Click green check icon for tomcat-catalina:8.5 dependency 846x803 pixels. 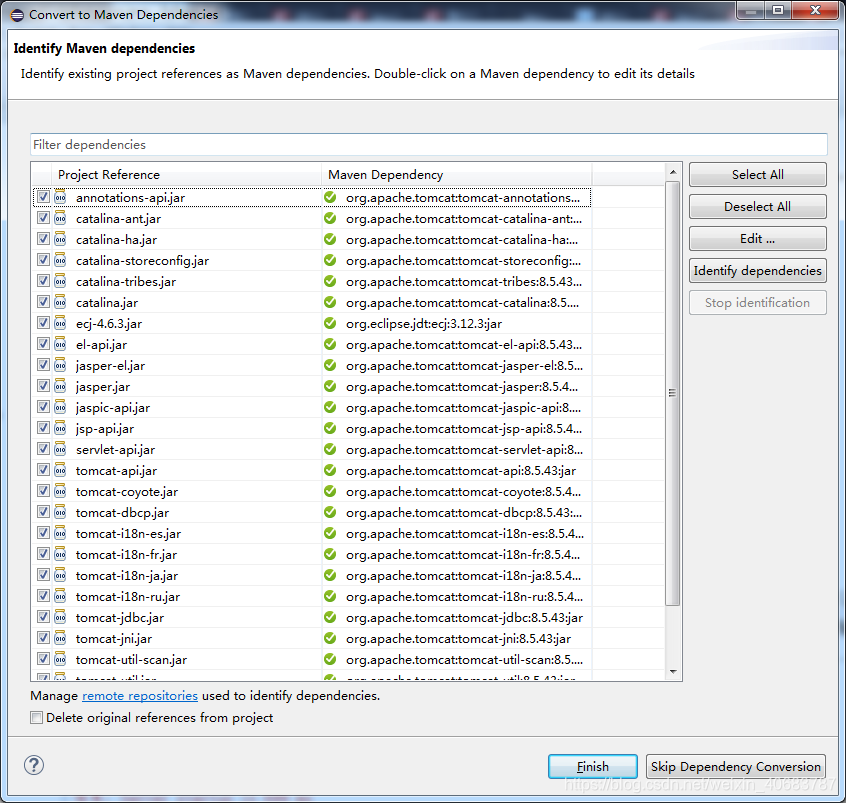click(x=330, y=302)
